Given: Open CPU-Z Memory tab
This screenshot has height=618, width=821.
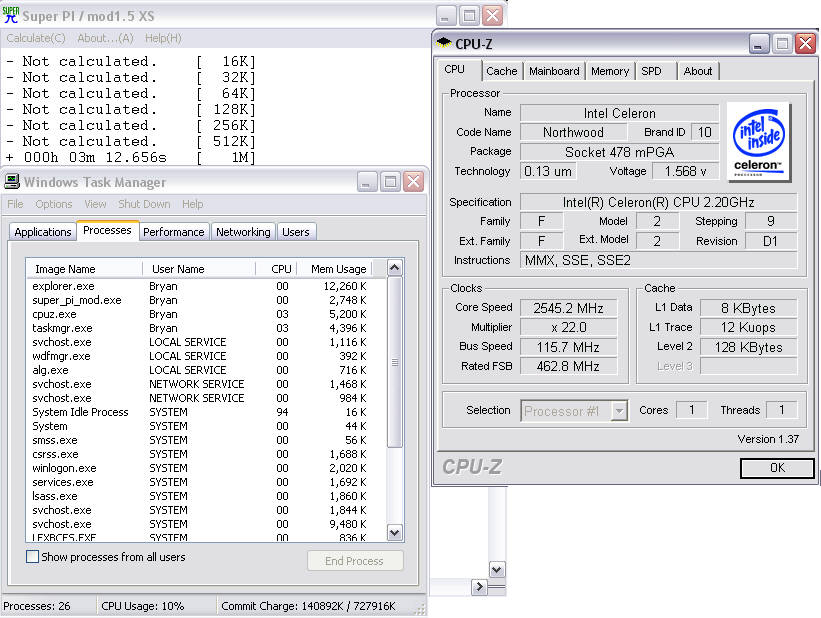Looking at the screenshot, I should pos(609,71).
